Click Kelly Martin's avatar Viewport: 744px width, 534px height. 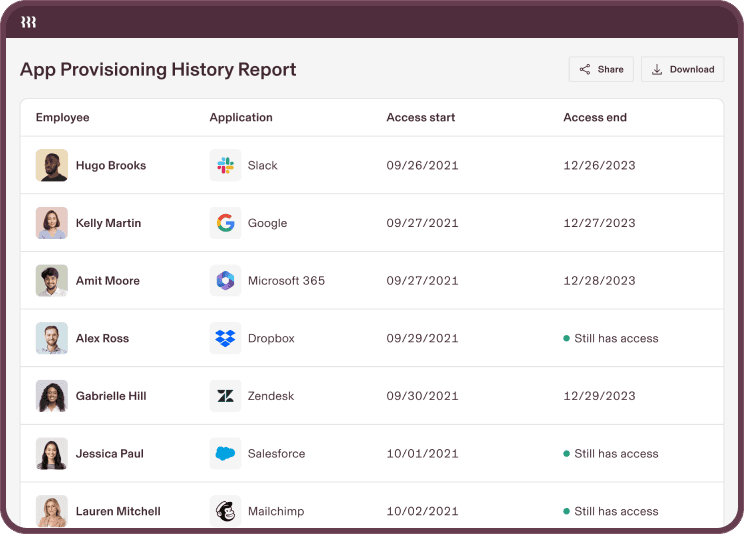pyautogui.click(x=52, y=223)
